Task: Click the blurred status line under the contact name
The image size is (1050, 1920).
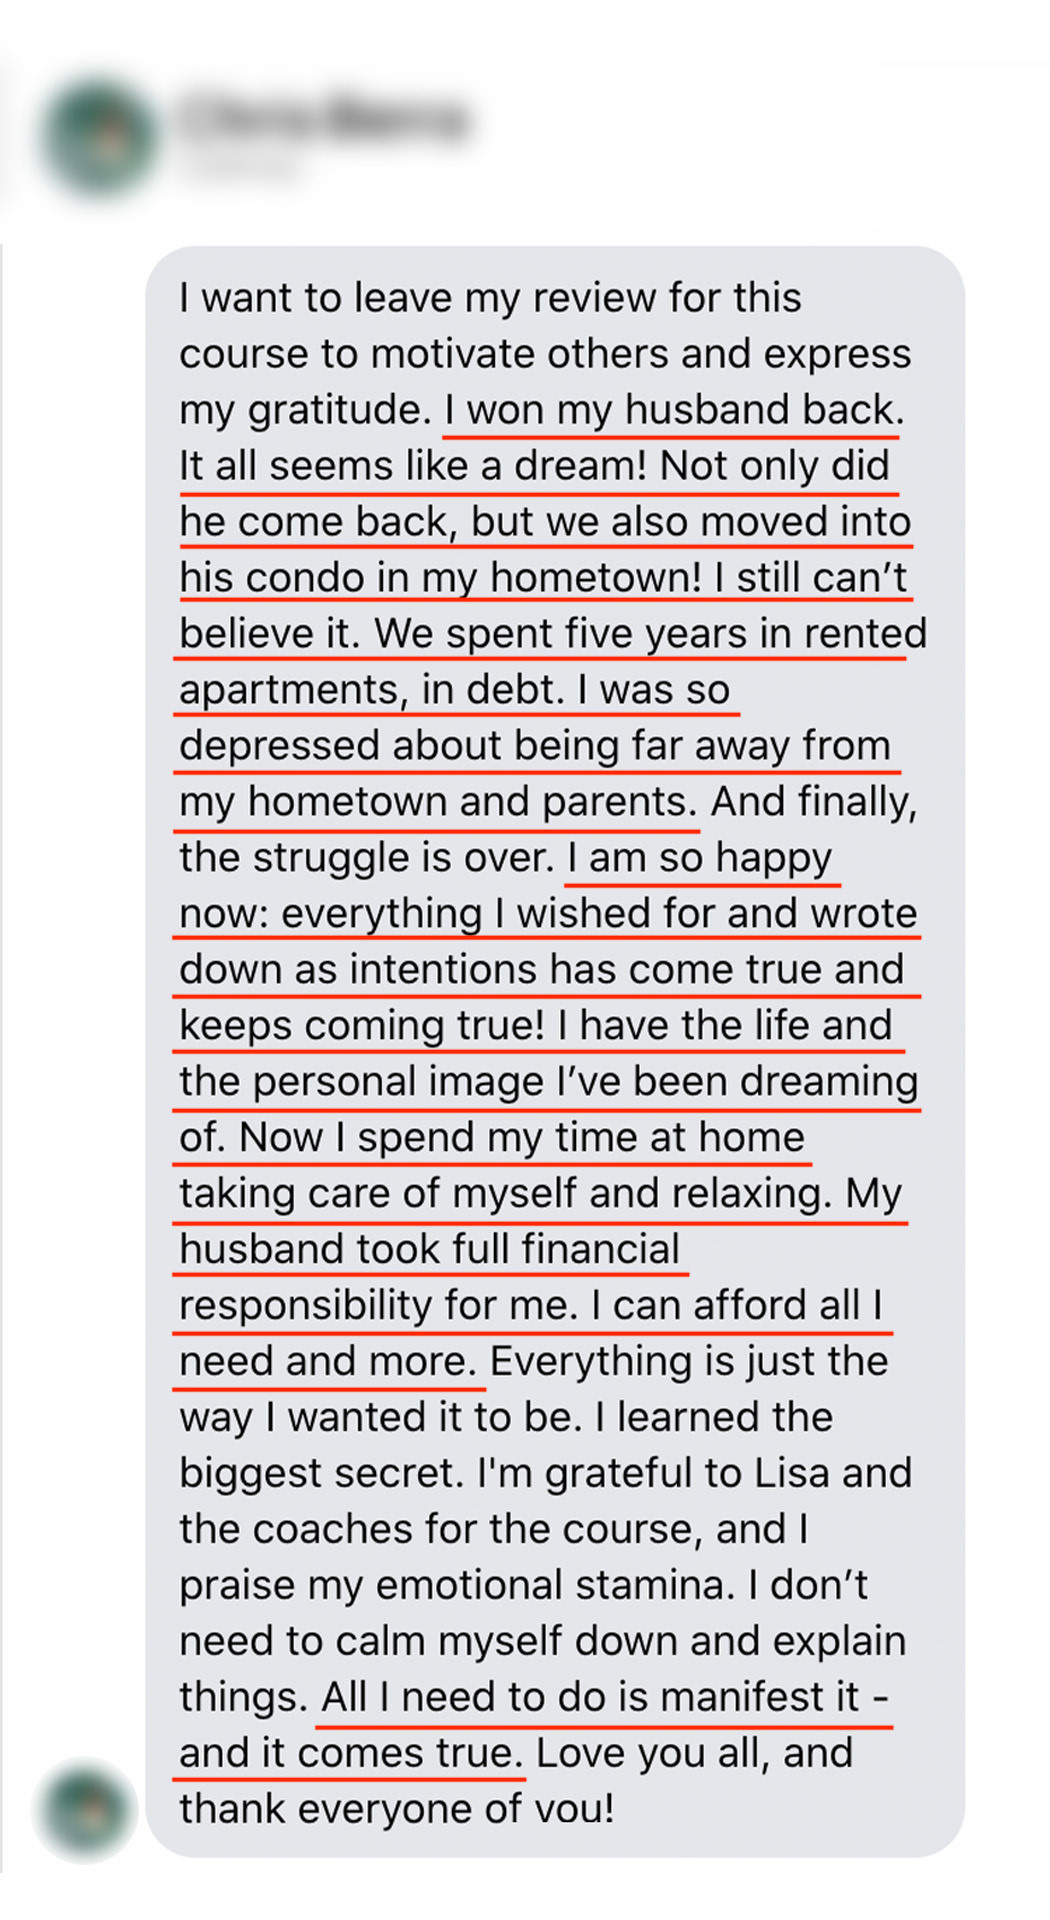Action: [x=242, y=165]
